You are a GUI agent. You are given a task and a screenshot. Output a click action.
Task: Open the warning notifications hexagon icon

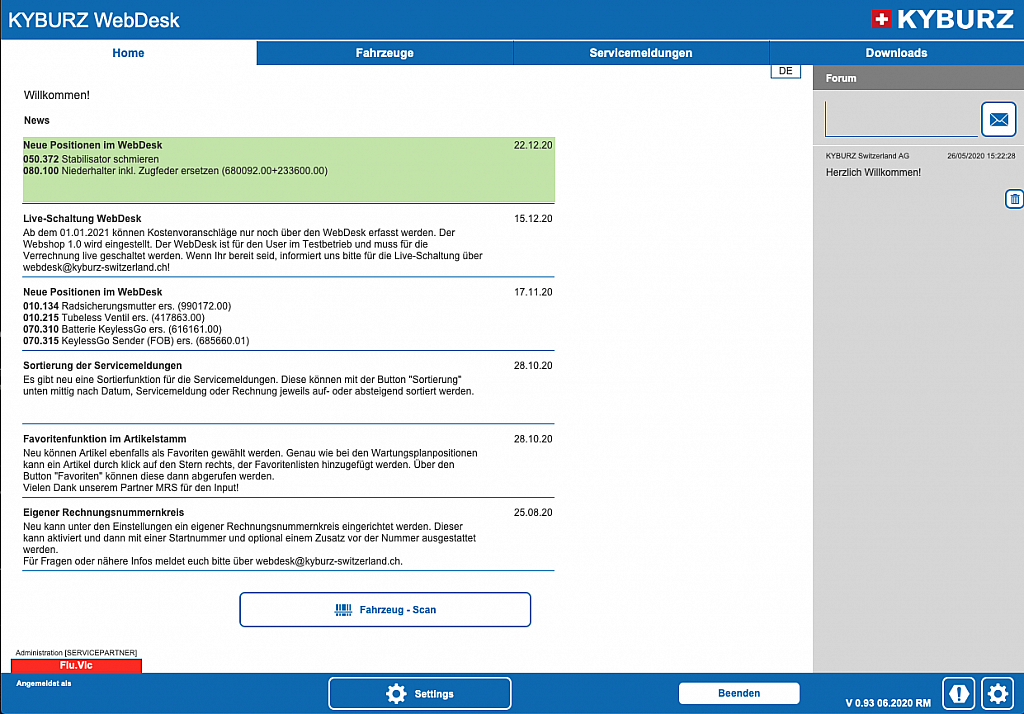[958, 693]
